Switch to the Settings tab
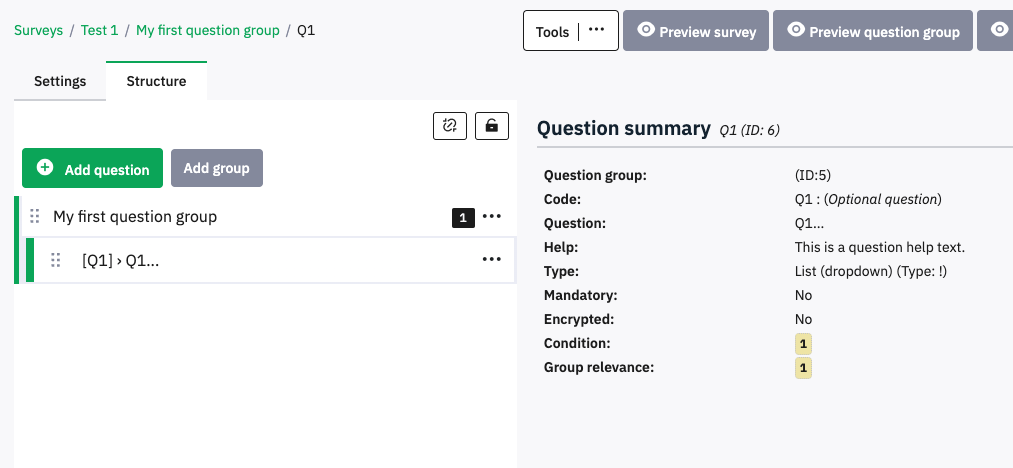 (x=60, y=81)
